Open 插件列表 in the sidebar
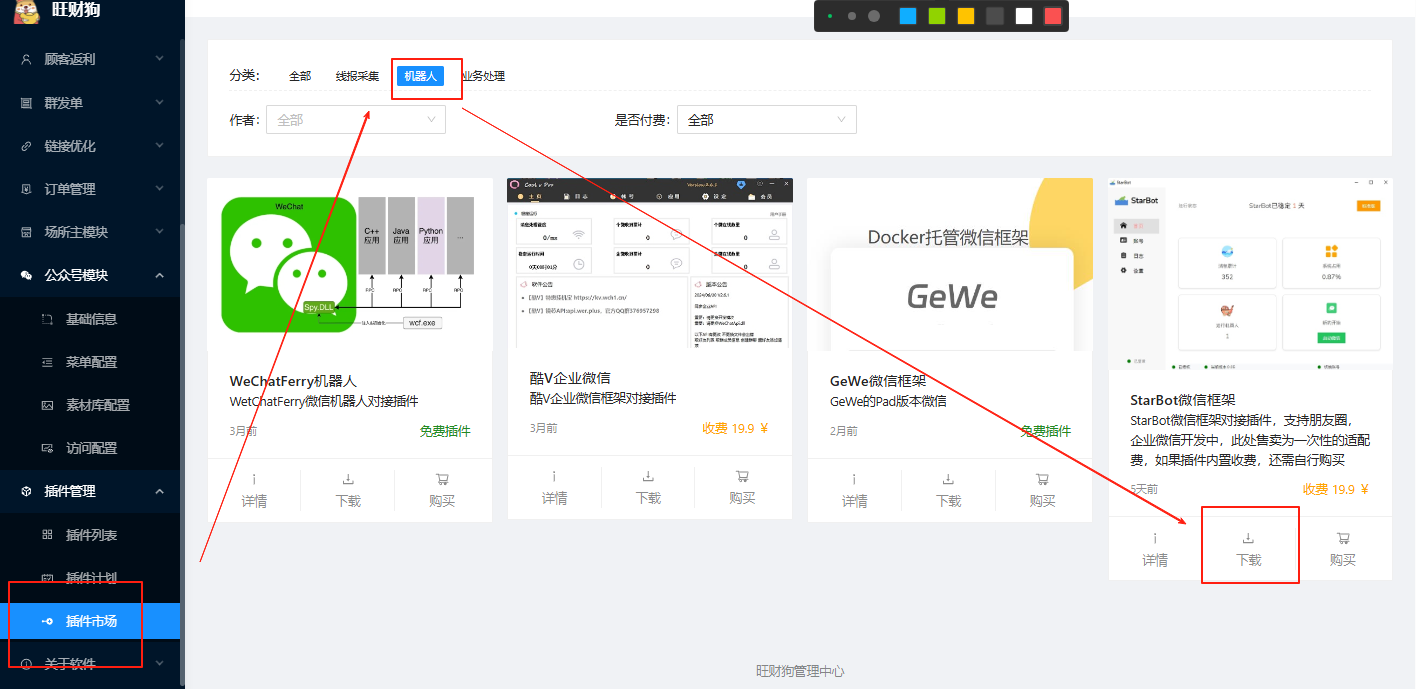The height and width of the screenshot is (689, 1416). 91,535
